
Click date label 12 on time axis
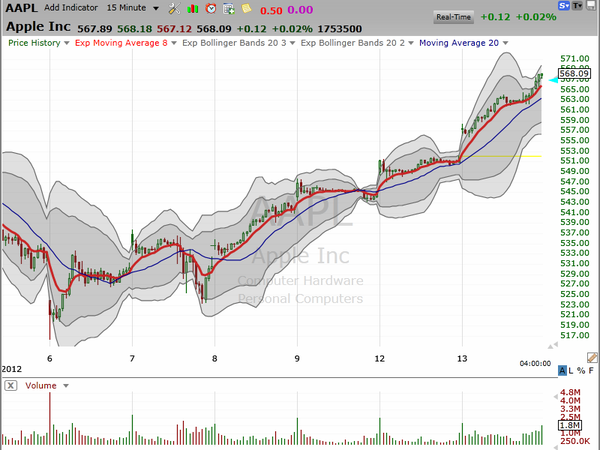click(x=380, y=359)
